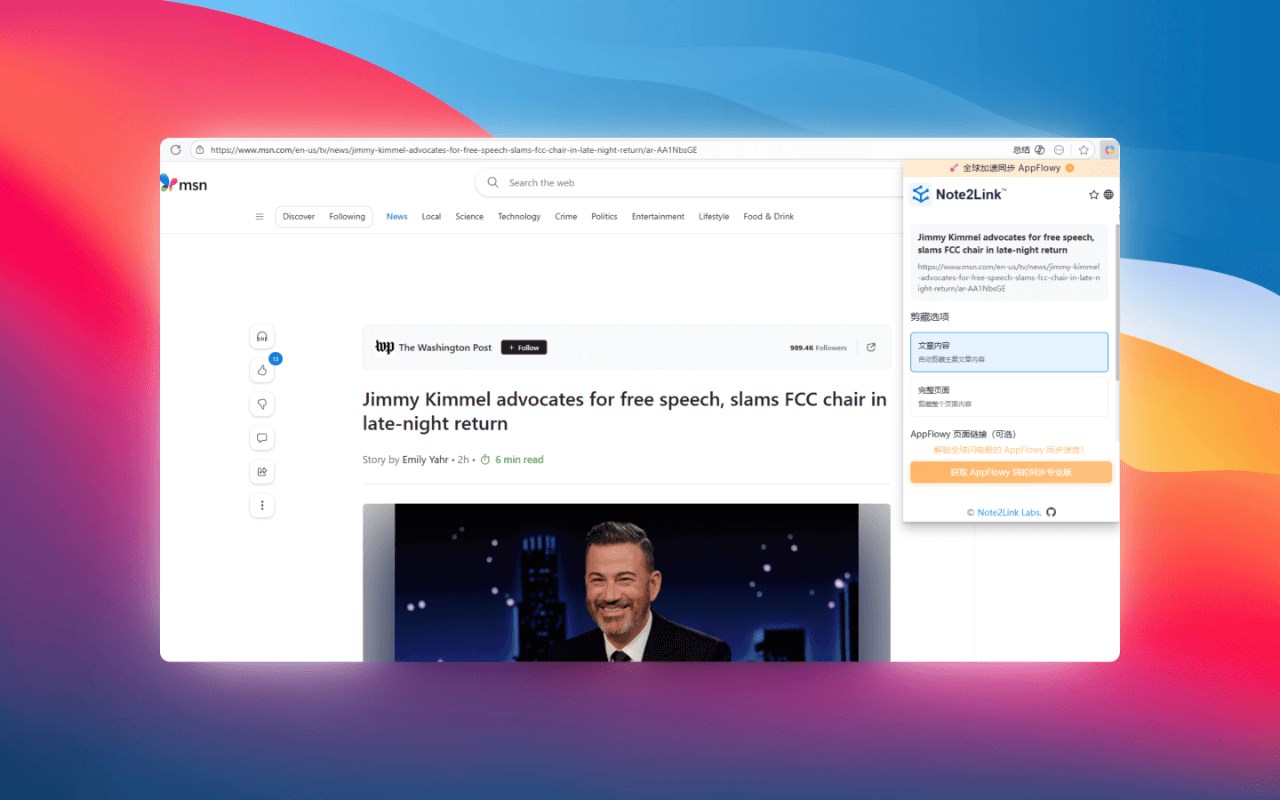Open the GitHub icon in the popup footer
Screen dimensions: 1280x800
tap(1051, 512)
